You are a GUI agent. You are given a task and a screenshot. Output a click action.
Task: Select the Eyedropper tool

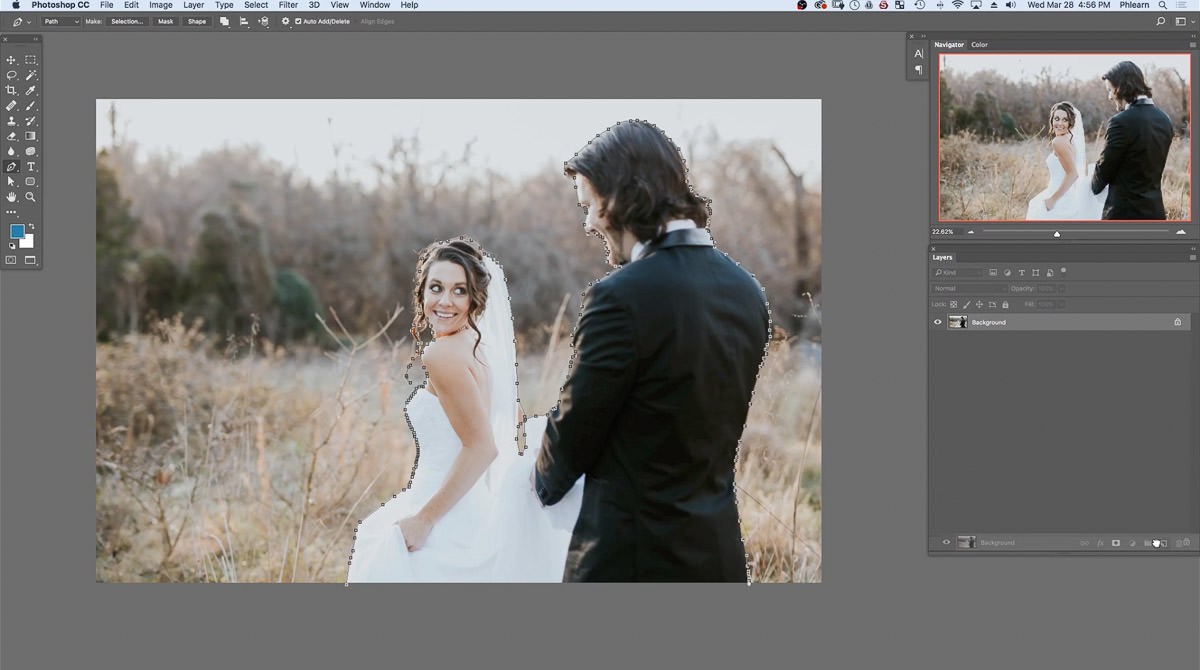pyautogui.click(x=31, y=90)
